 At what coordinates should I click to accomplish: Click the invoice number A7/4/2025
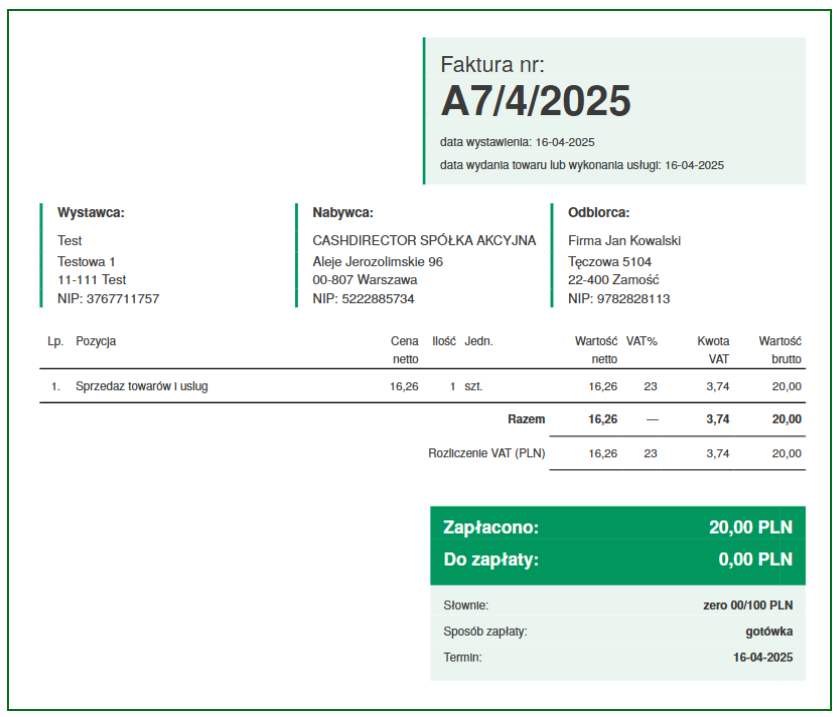click(x=536, y=100)
